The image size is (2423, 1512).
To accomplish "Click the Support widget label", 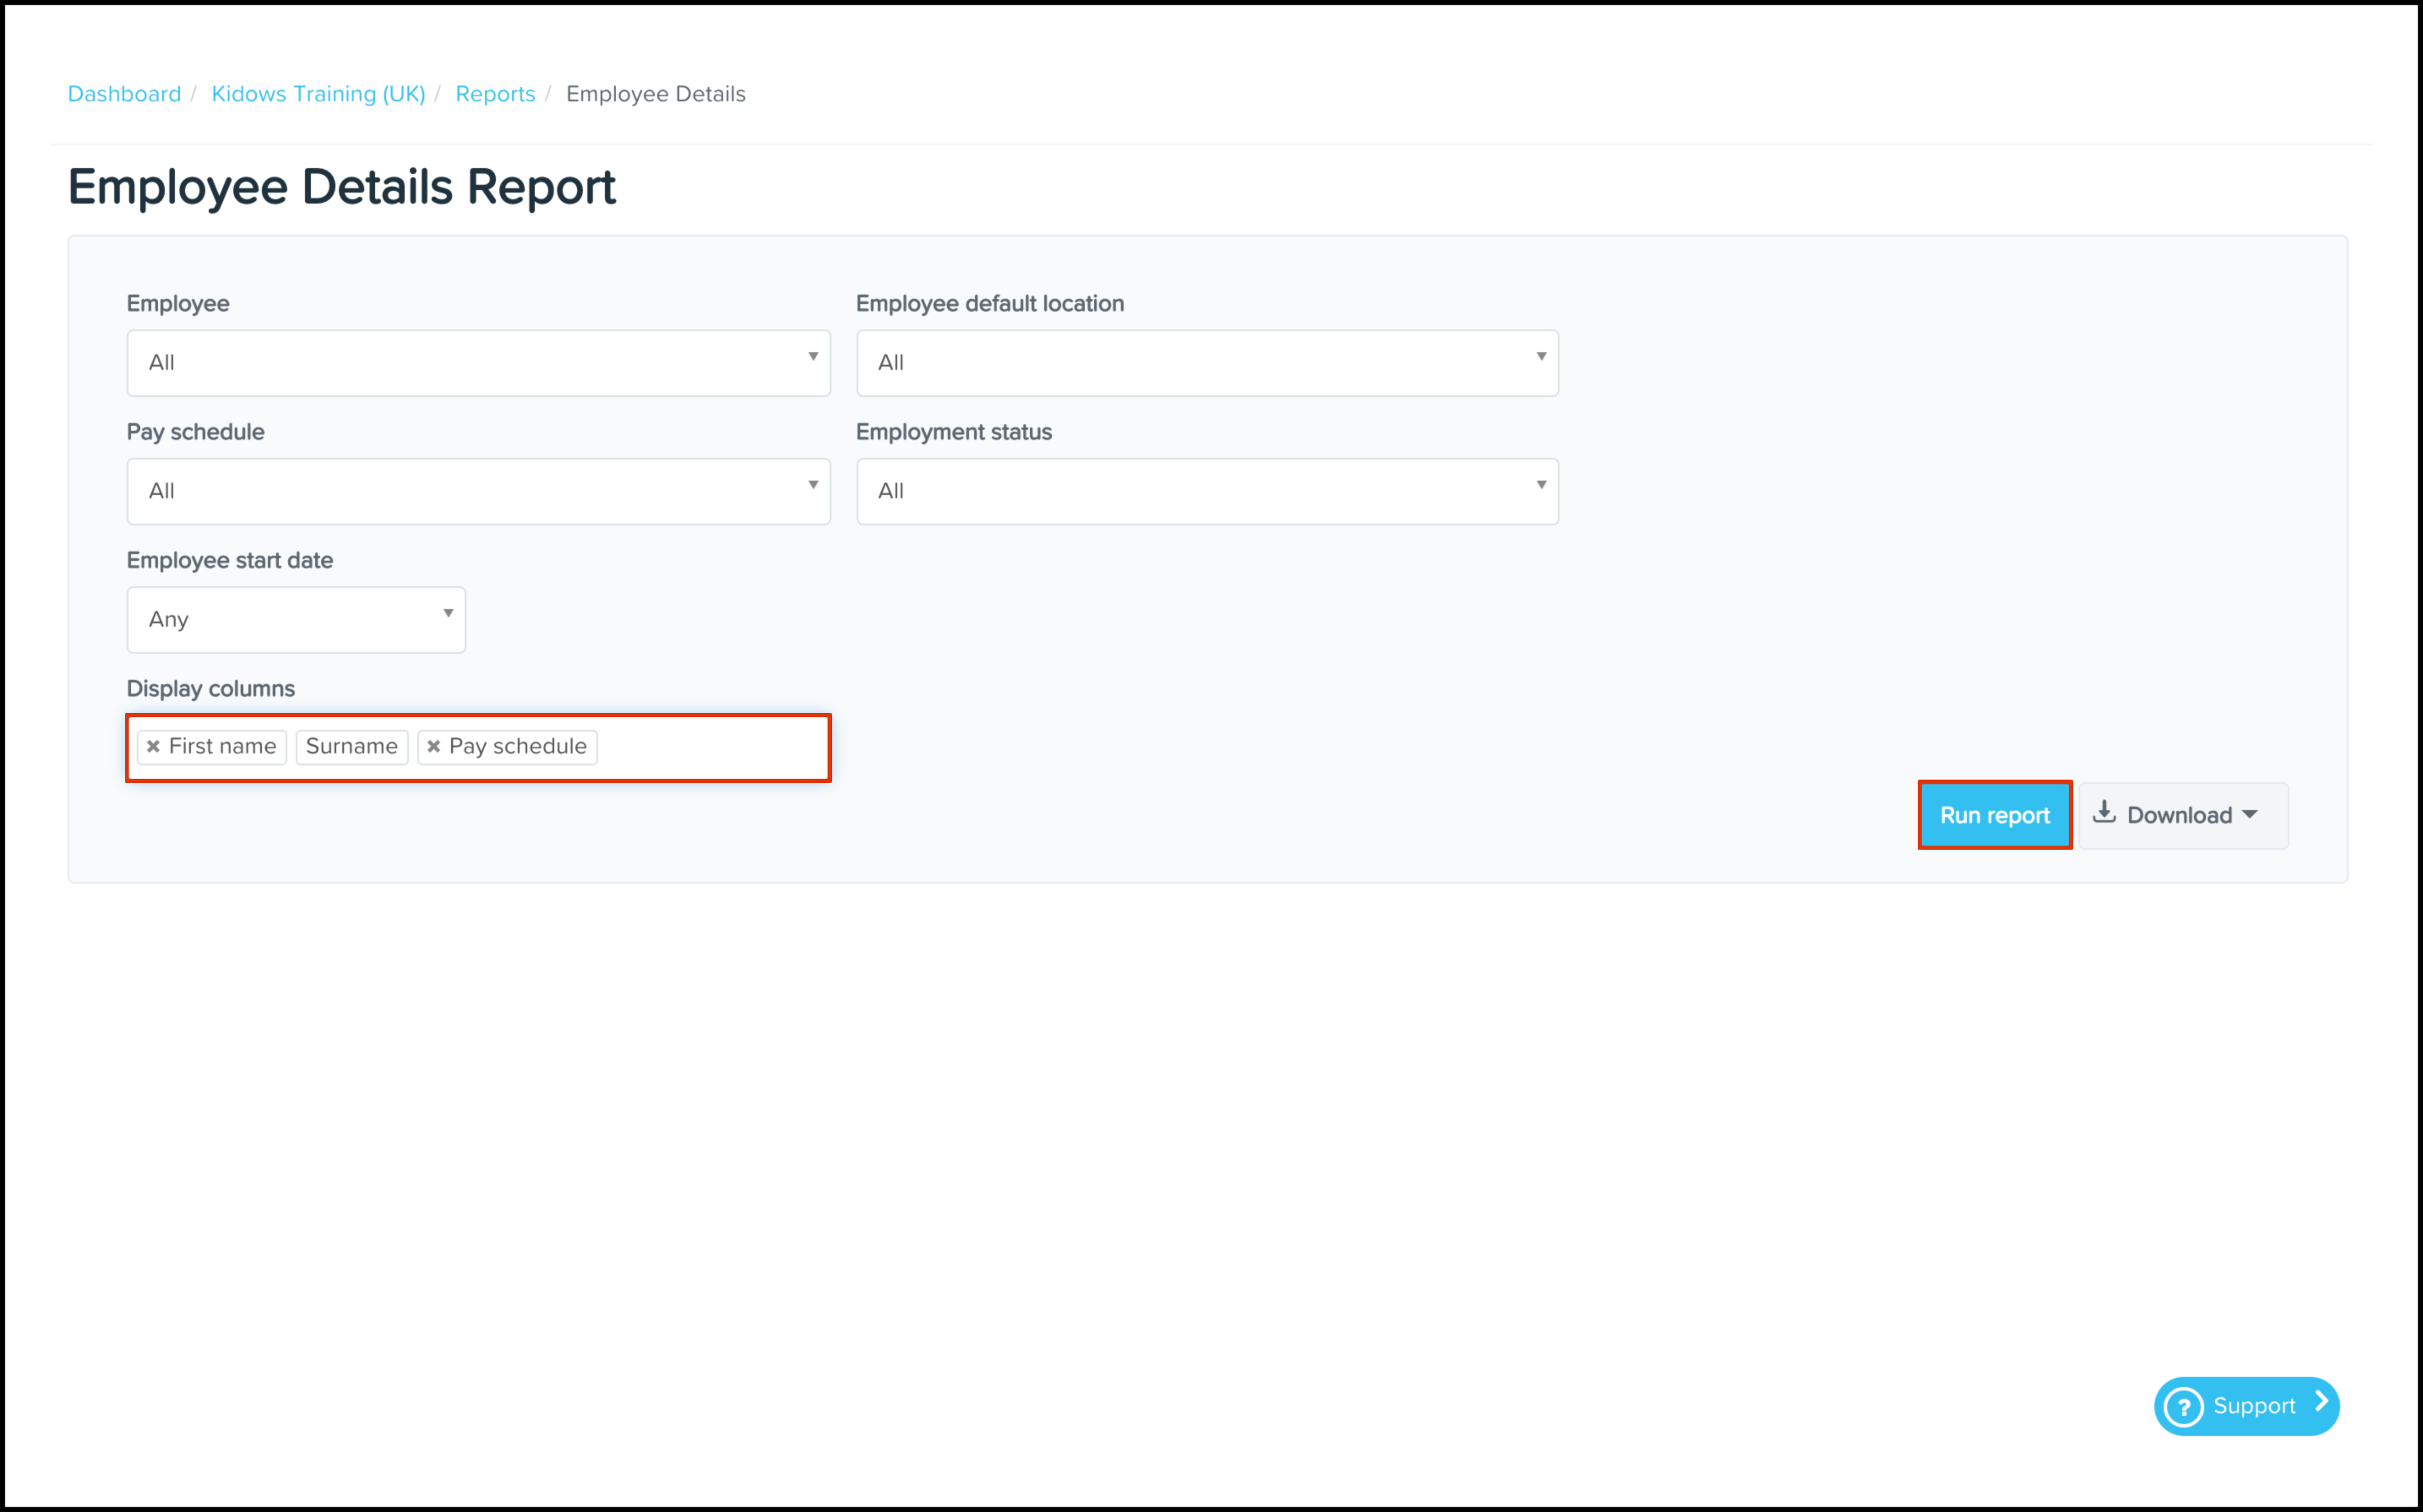I will pos(2254,1406).
